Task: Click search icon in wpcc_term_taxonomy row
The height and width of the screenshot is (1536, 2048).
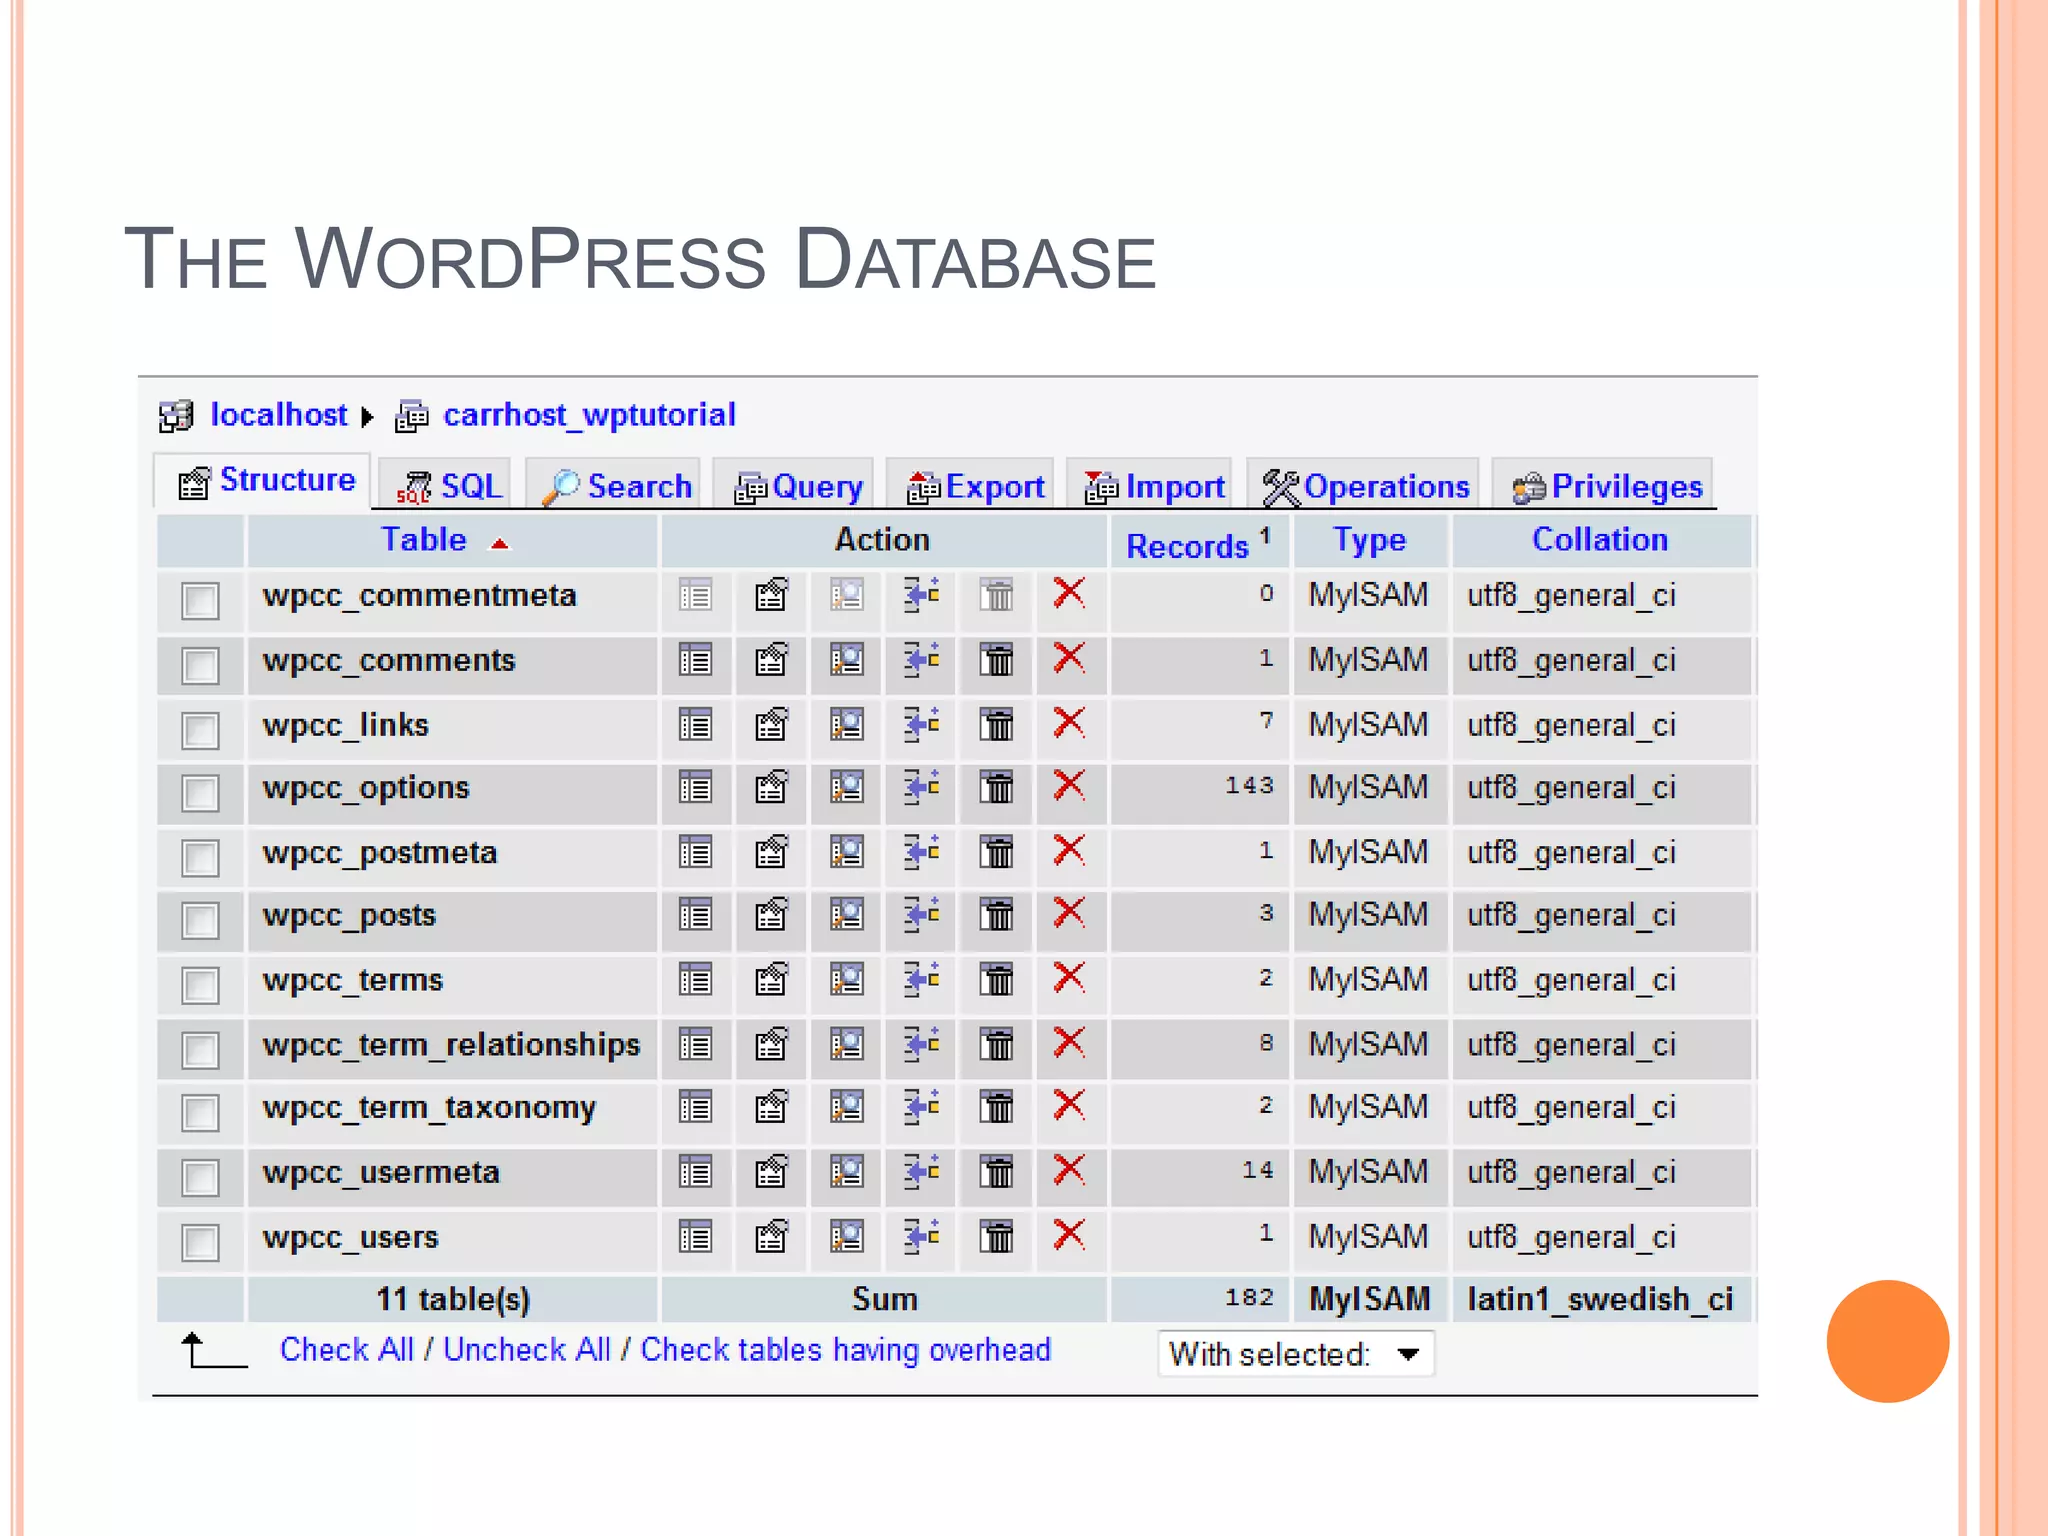Action: pos(847,1107)
